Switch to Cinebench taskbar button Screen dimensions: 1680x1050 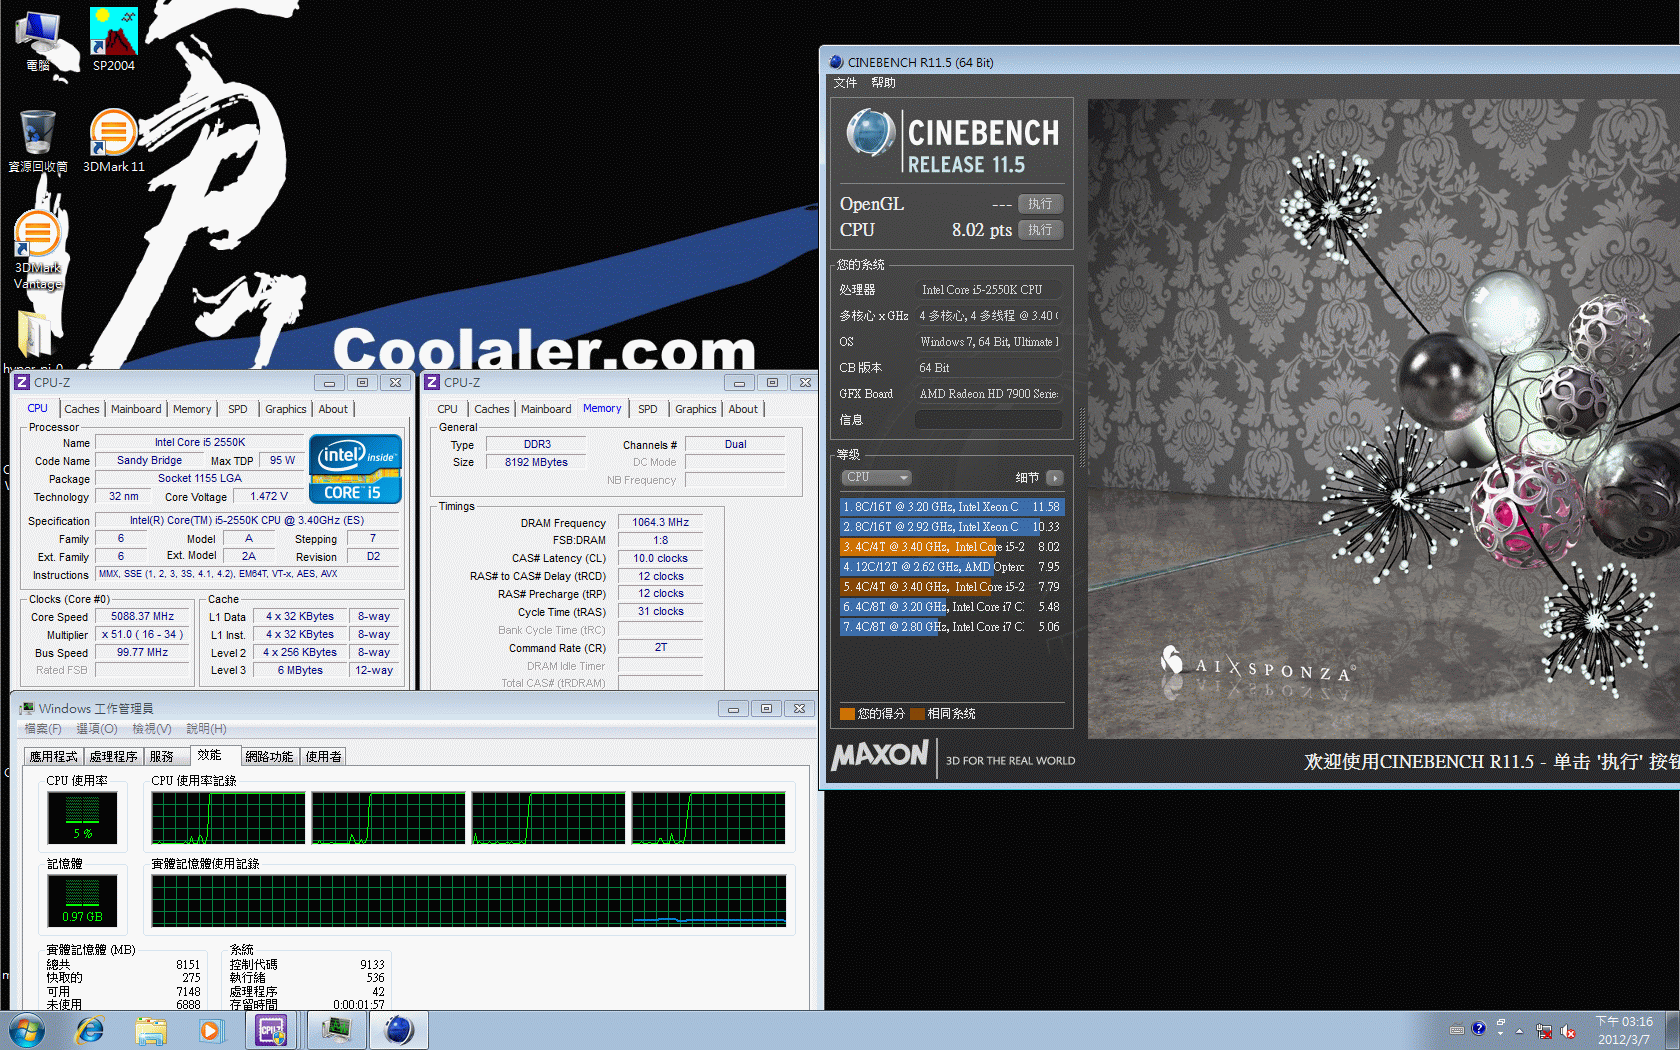coord(399,1030)
